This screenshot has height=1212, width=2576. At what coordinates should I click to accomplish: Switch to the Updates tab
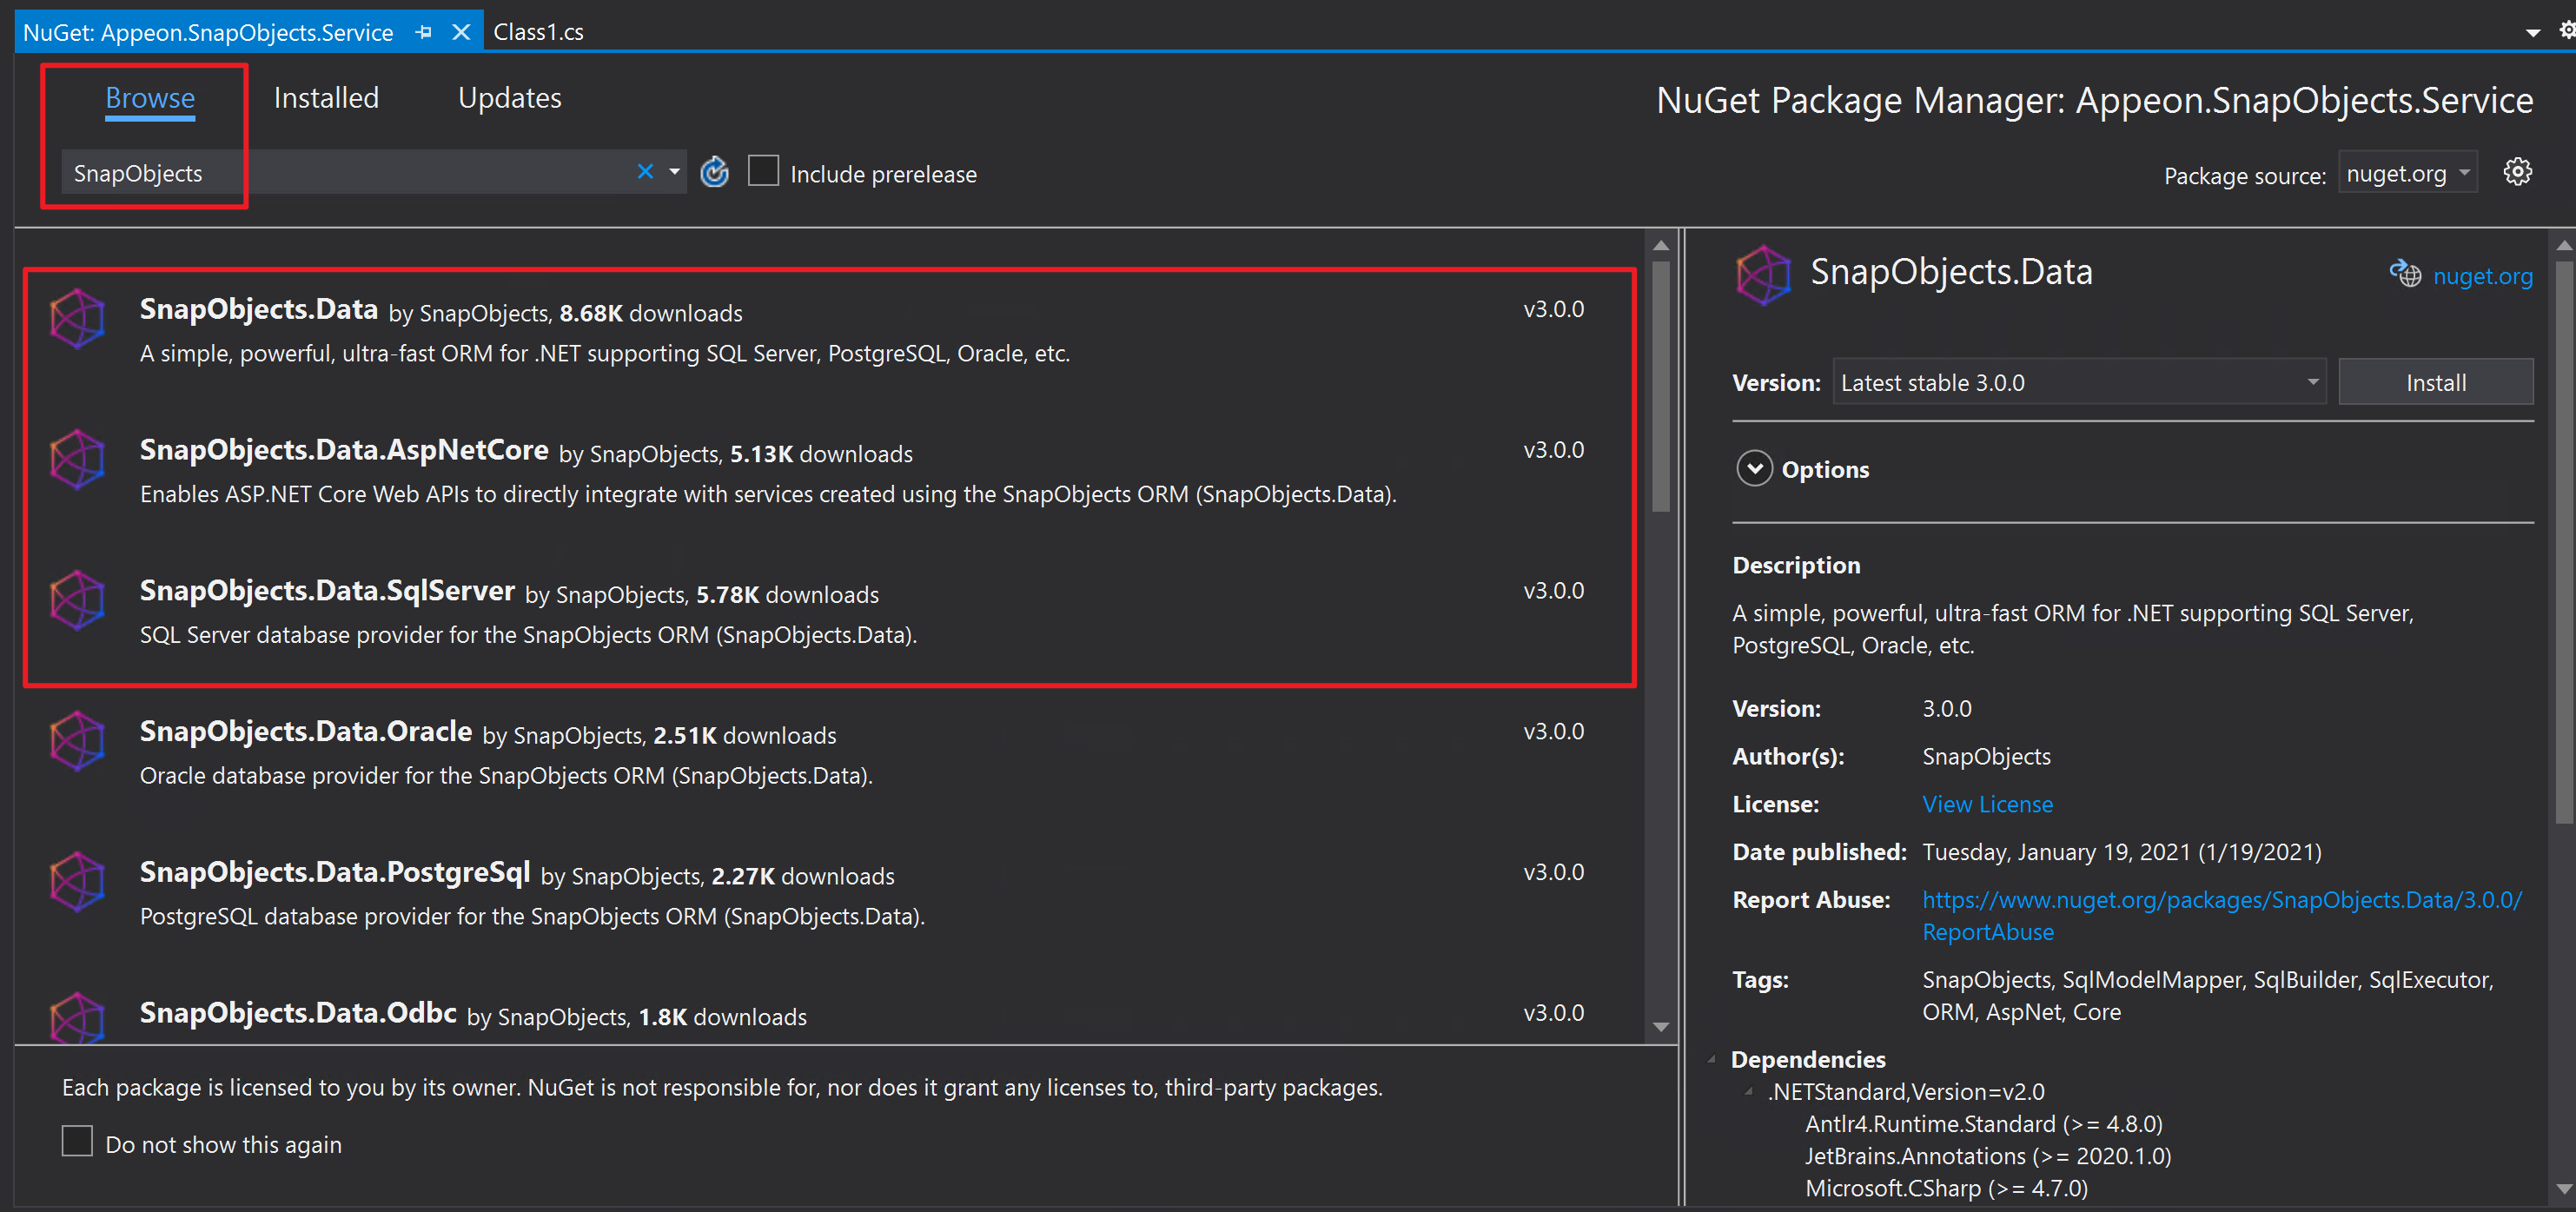(x=509, y=98)
